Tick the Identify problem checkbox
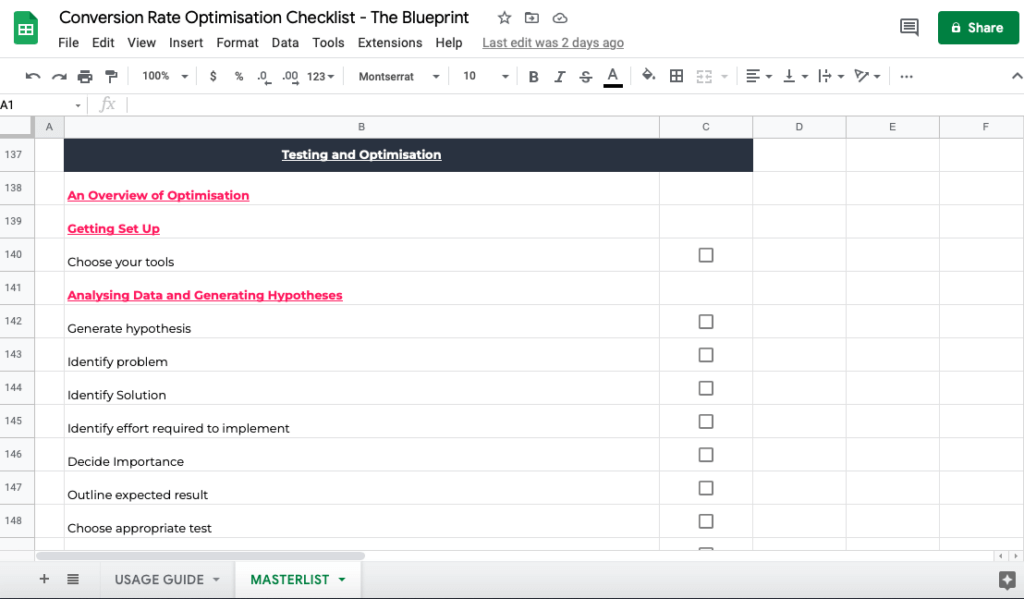The width and height of the screenshot is (1024, 599). [706, 355]
